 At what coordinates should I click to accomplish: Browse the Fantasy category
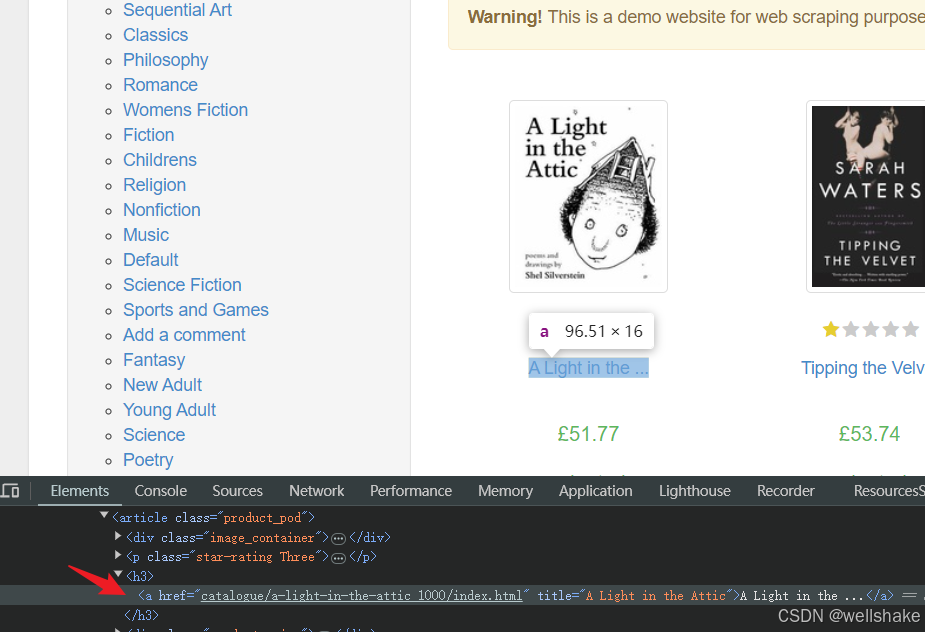153,360
